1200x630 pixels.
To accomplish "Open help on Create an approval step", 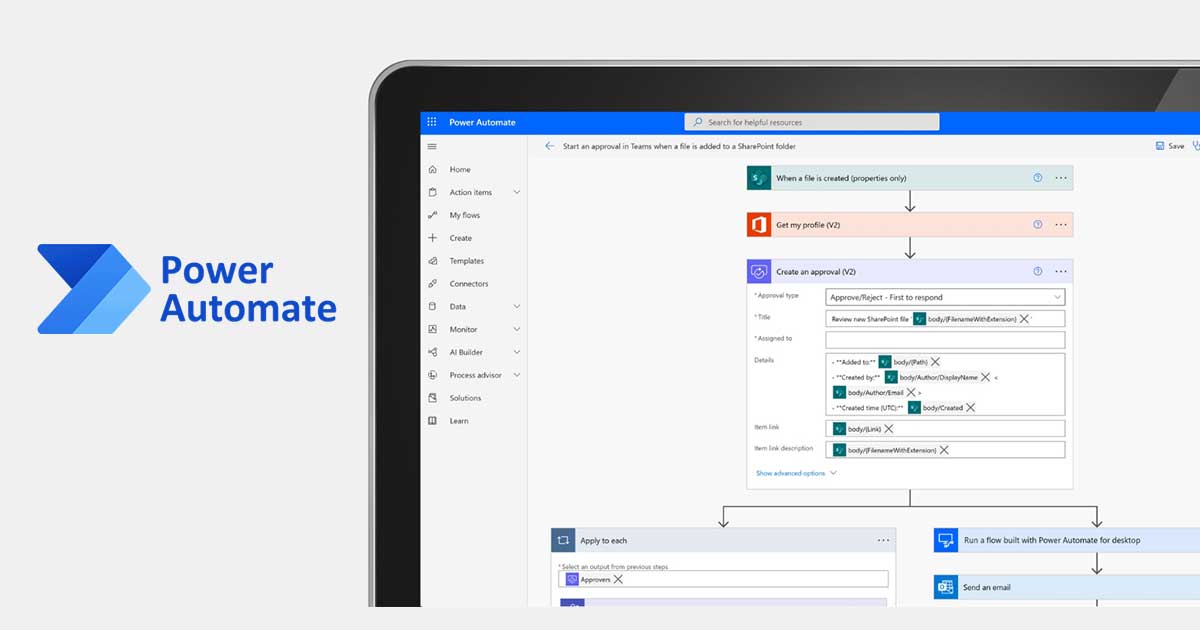I will [x=1037, y=271].
